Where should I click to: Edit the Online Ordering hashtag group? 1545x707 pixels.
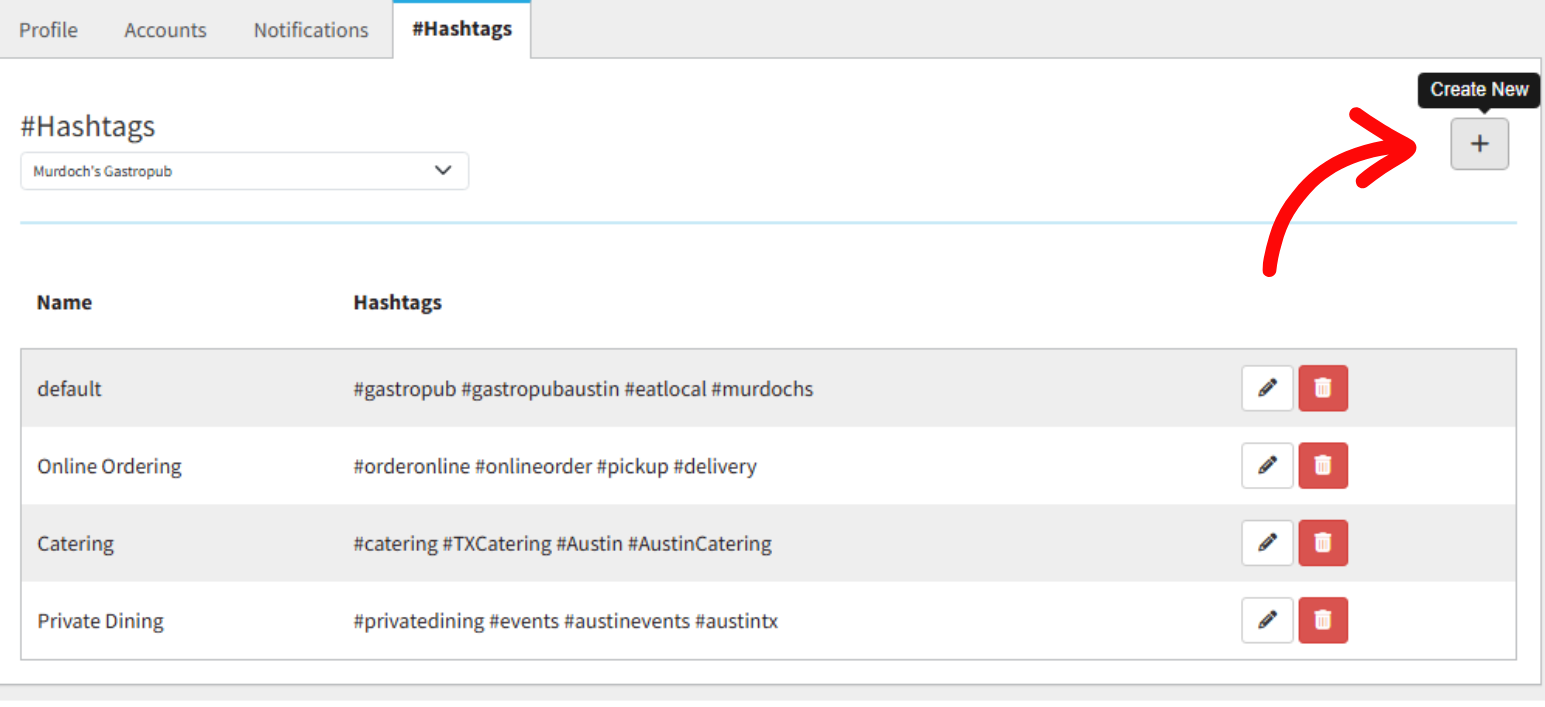[1267, 466]
